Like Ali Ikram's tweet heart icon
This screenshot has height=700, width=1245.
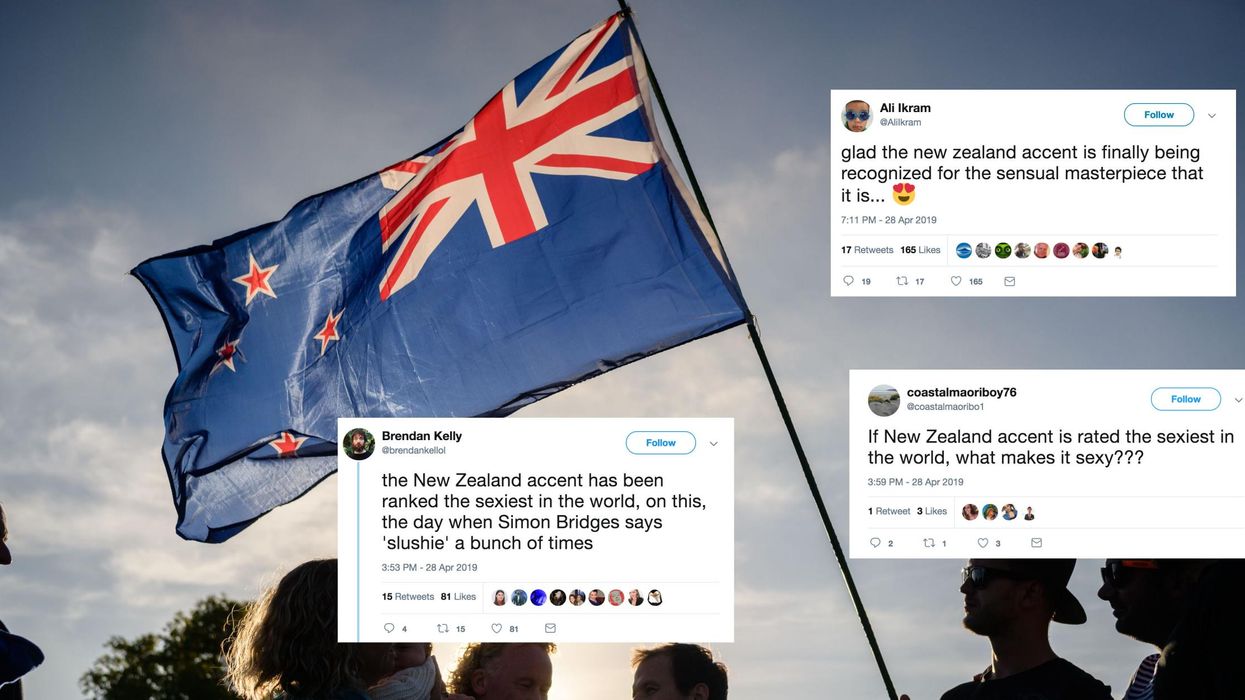[x=956, y=281]
